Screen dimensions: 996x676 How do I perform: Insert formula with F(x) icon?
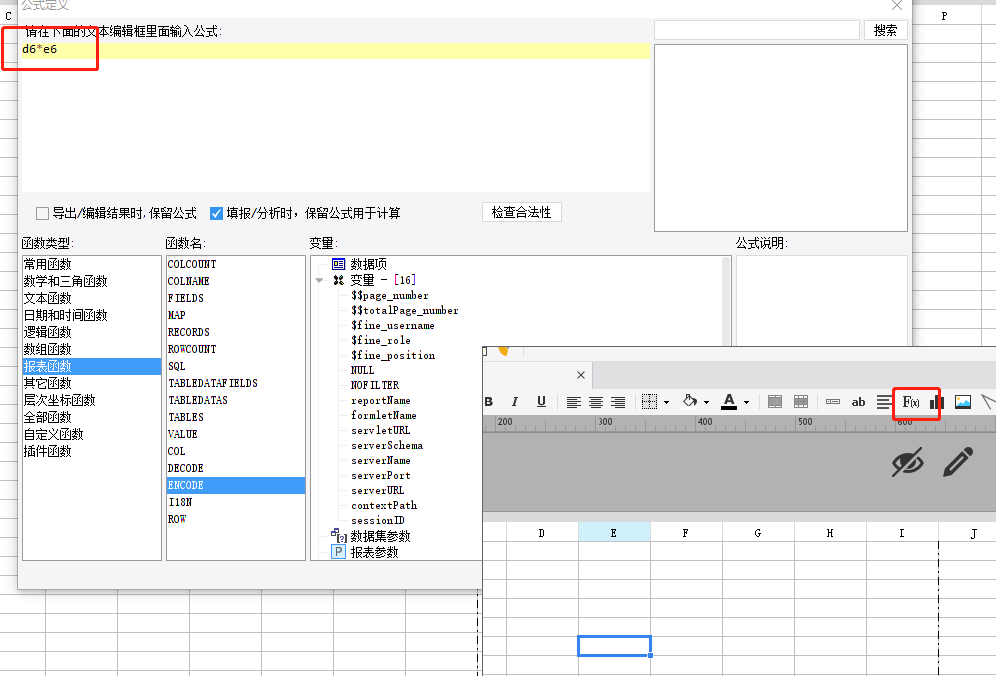coord(911,402)
